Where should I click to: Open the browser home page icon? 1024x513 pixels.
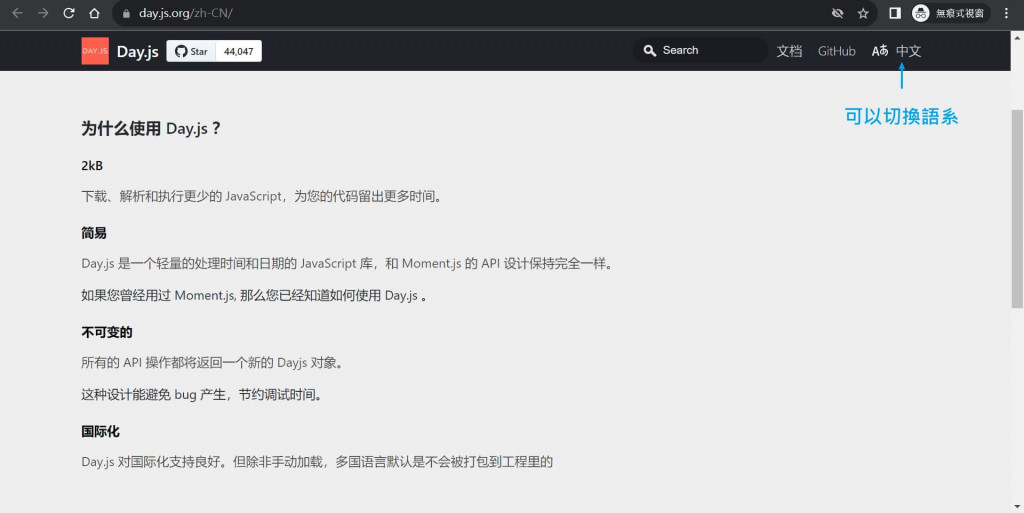pos(95,13)
